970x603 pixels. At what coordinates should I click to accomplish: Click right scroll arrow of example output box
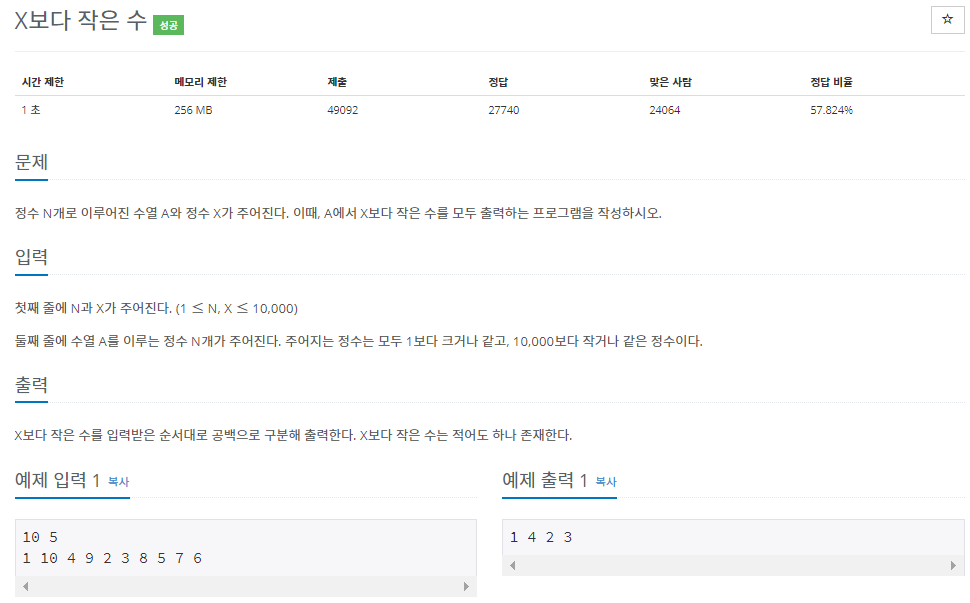953,565
